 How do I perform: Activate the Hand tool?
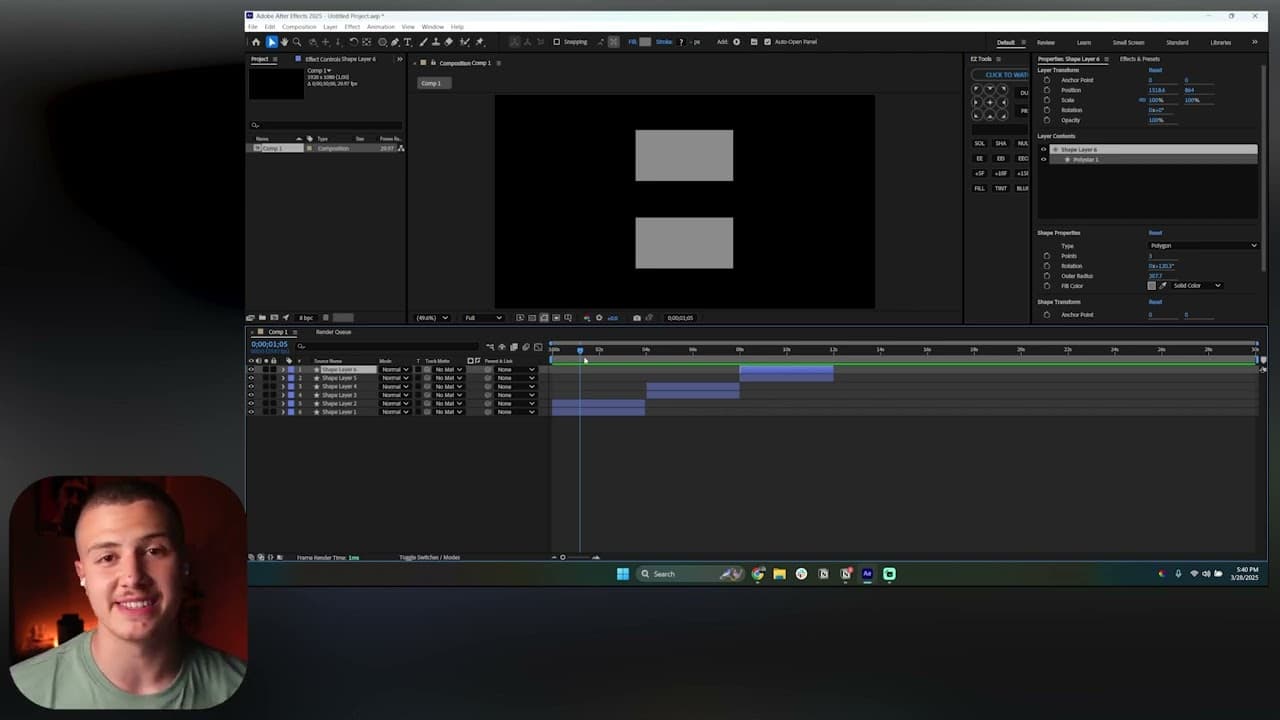tap(283, 42)
